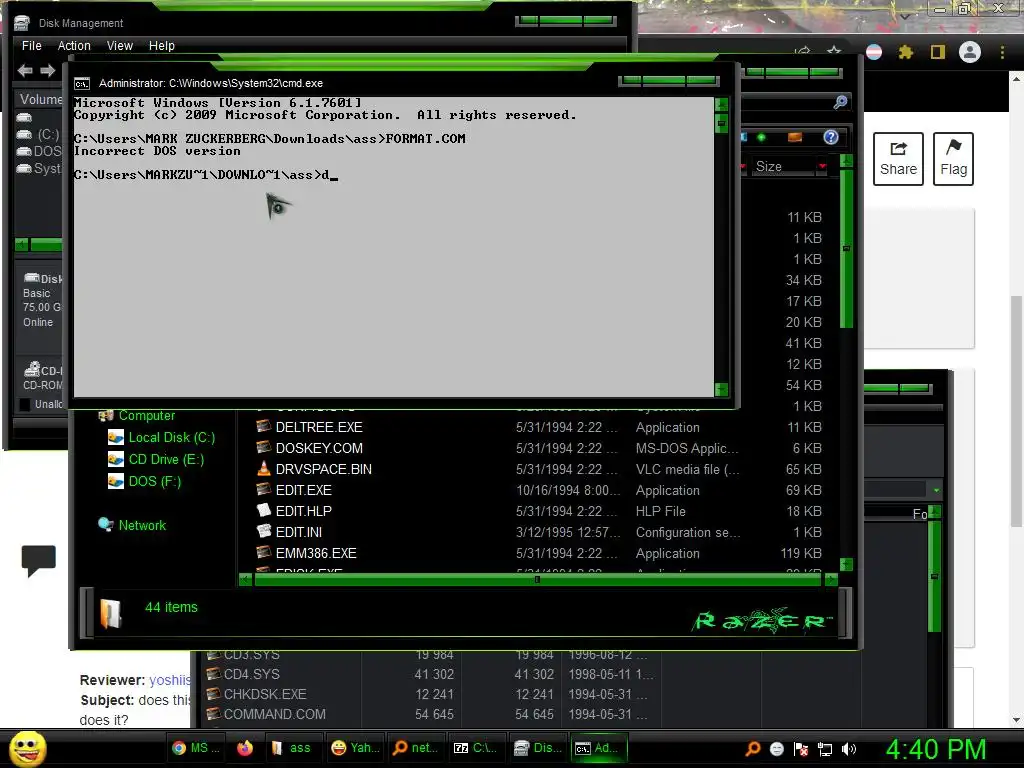Select CD Drive (E:) in navigation pane
This screenshot has width=1024, height=768.
166,459
